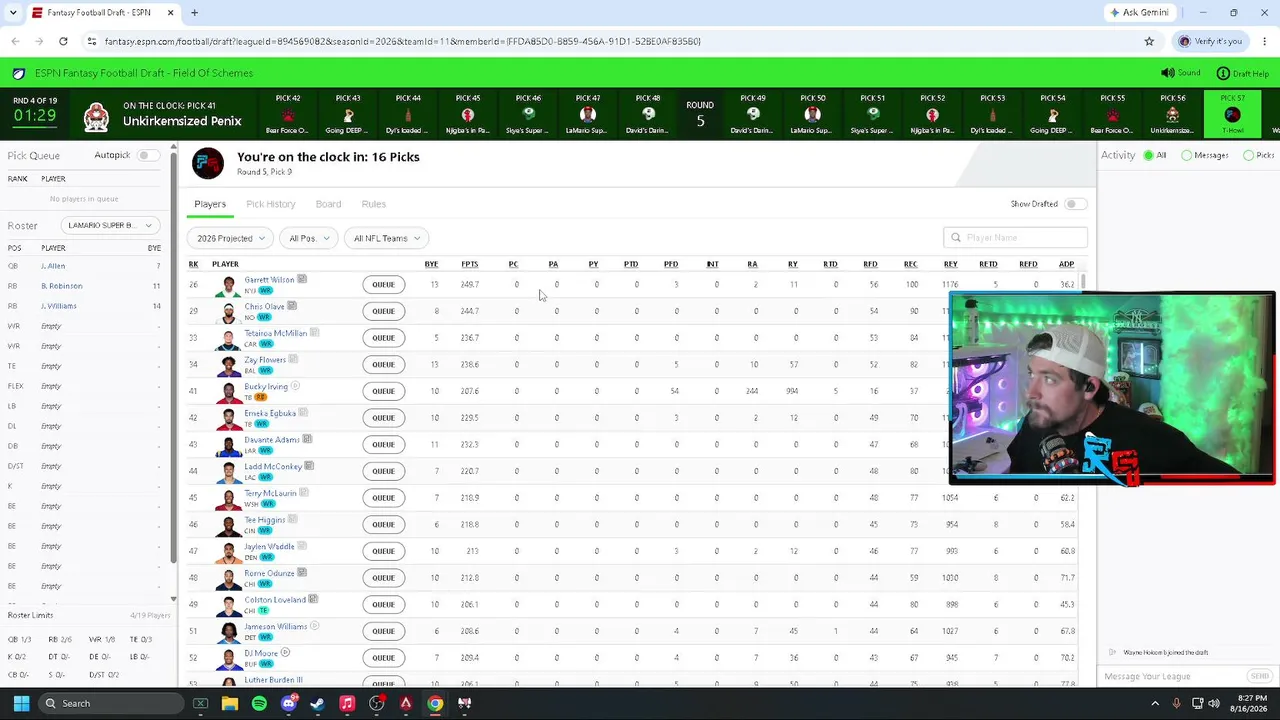
Task: Select B. Robinson in the roster list
Action: [x=62, y=286]
